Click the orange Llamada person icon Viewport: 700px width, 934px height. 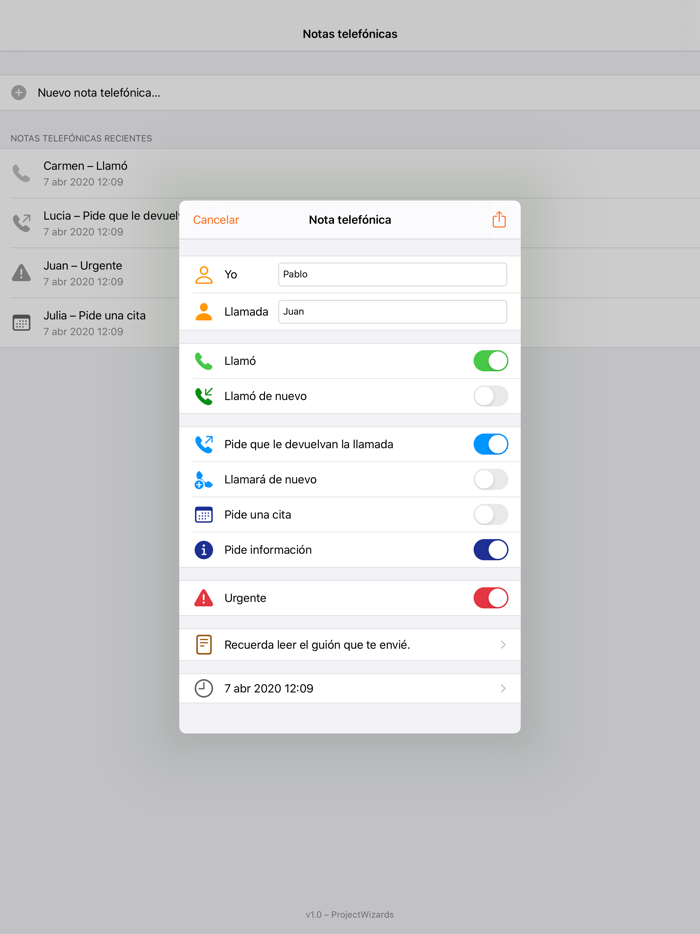pos(204,312)
